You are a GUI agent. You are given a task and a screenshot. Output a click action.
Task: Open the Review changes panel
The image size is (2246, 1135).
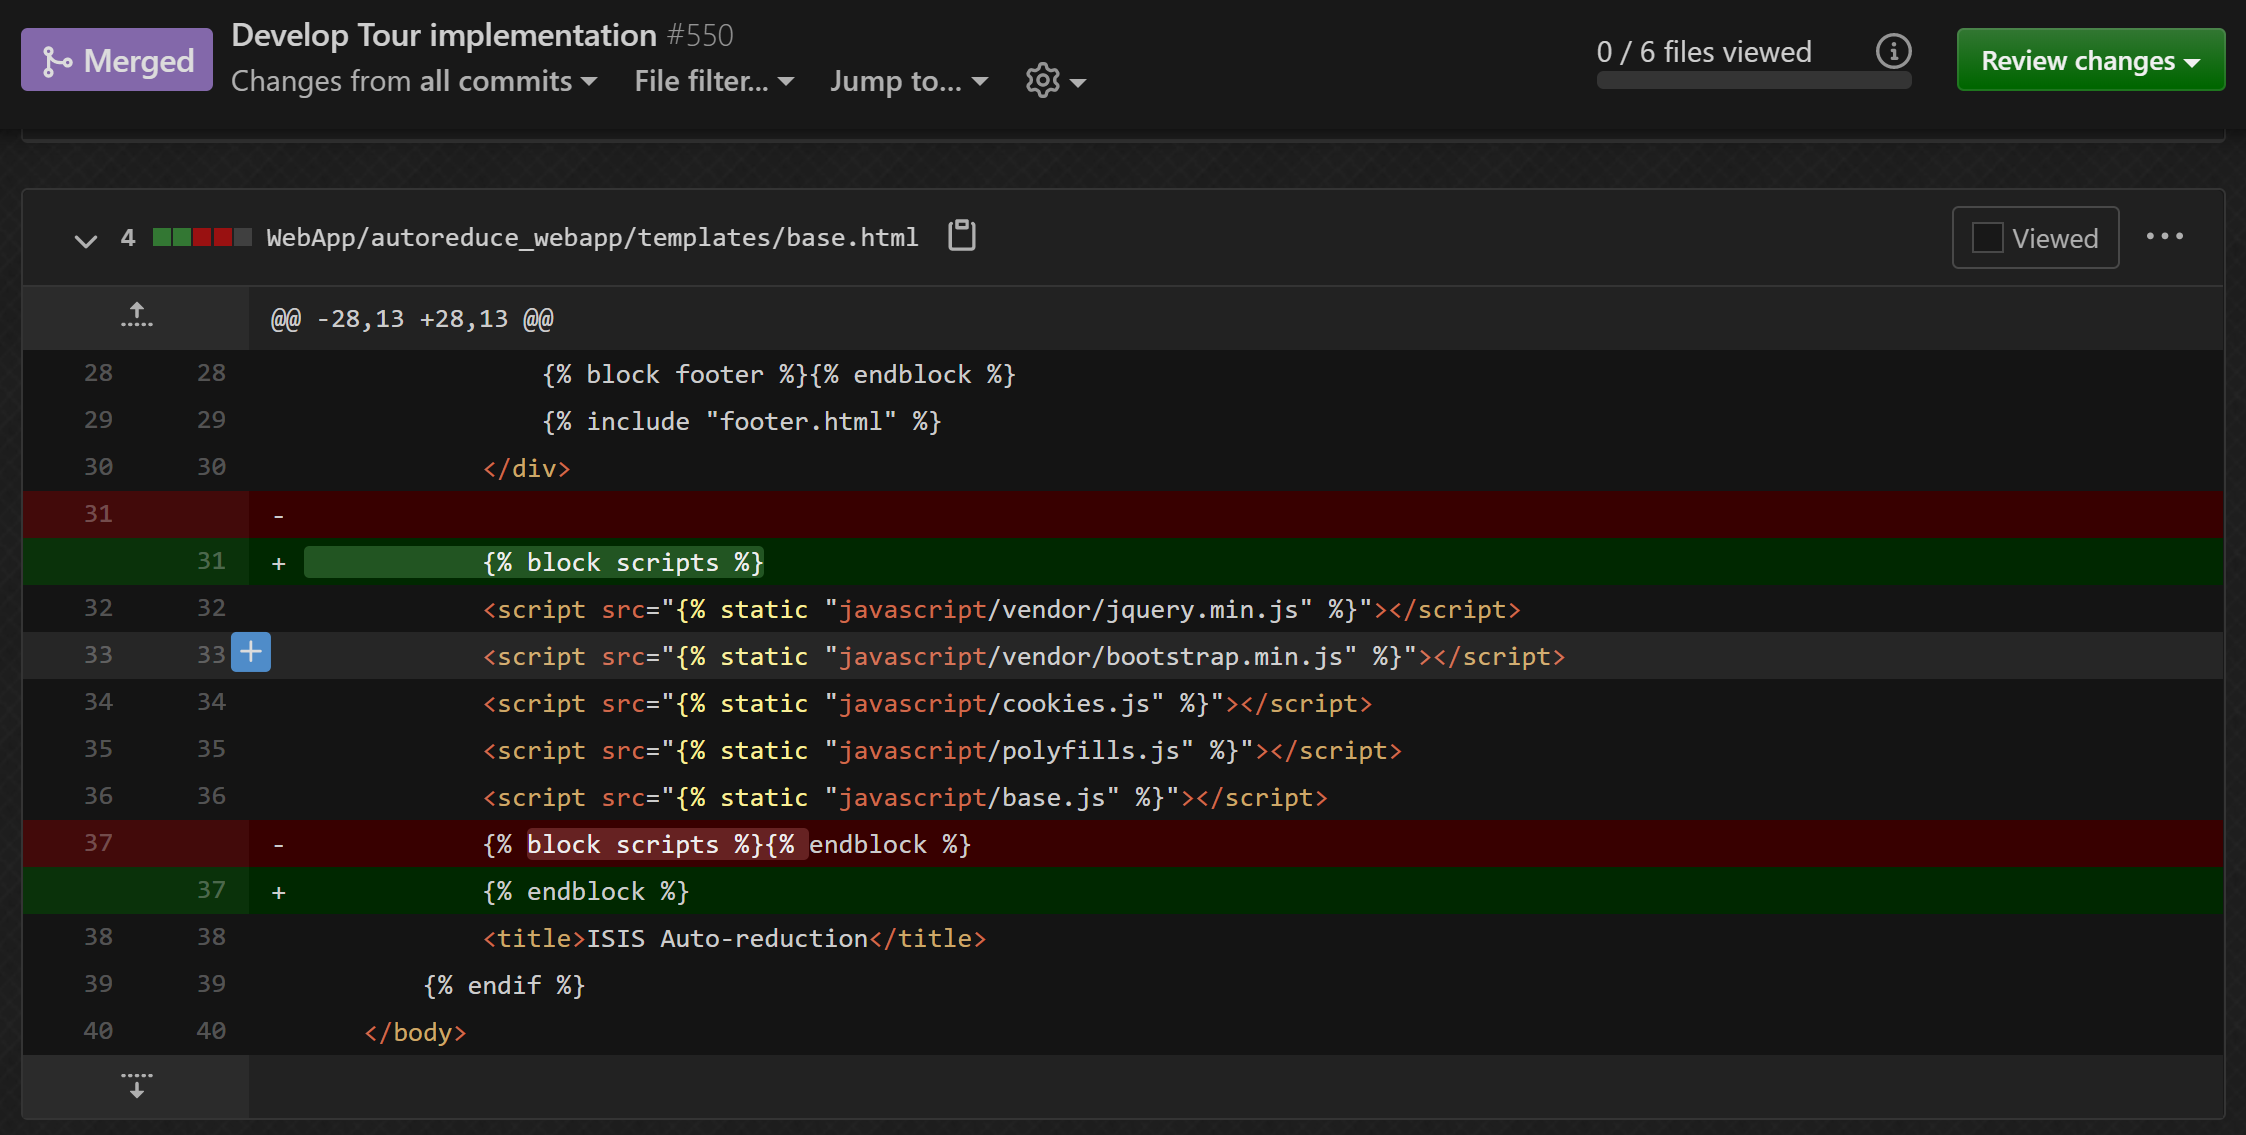pyautogui.click(x=2089, y=59)
